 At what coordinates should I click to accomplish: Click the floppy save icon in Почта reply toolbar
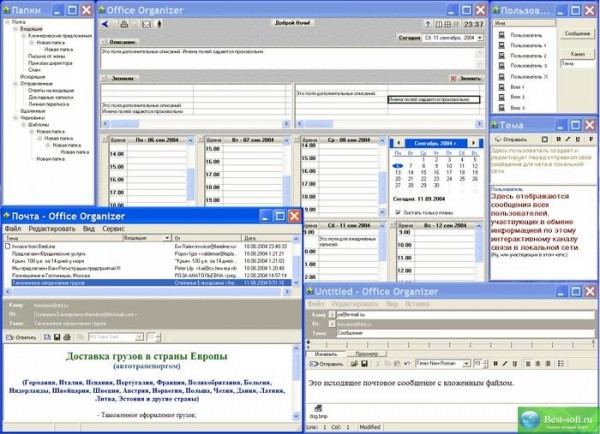(57, 337)
